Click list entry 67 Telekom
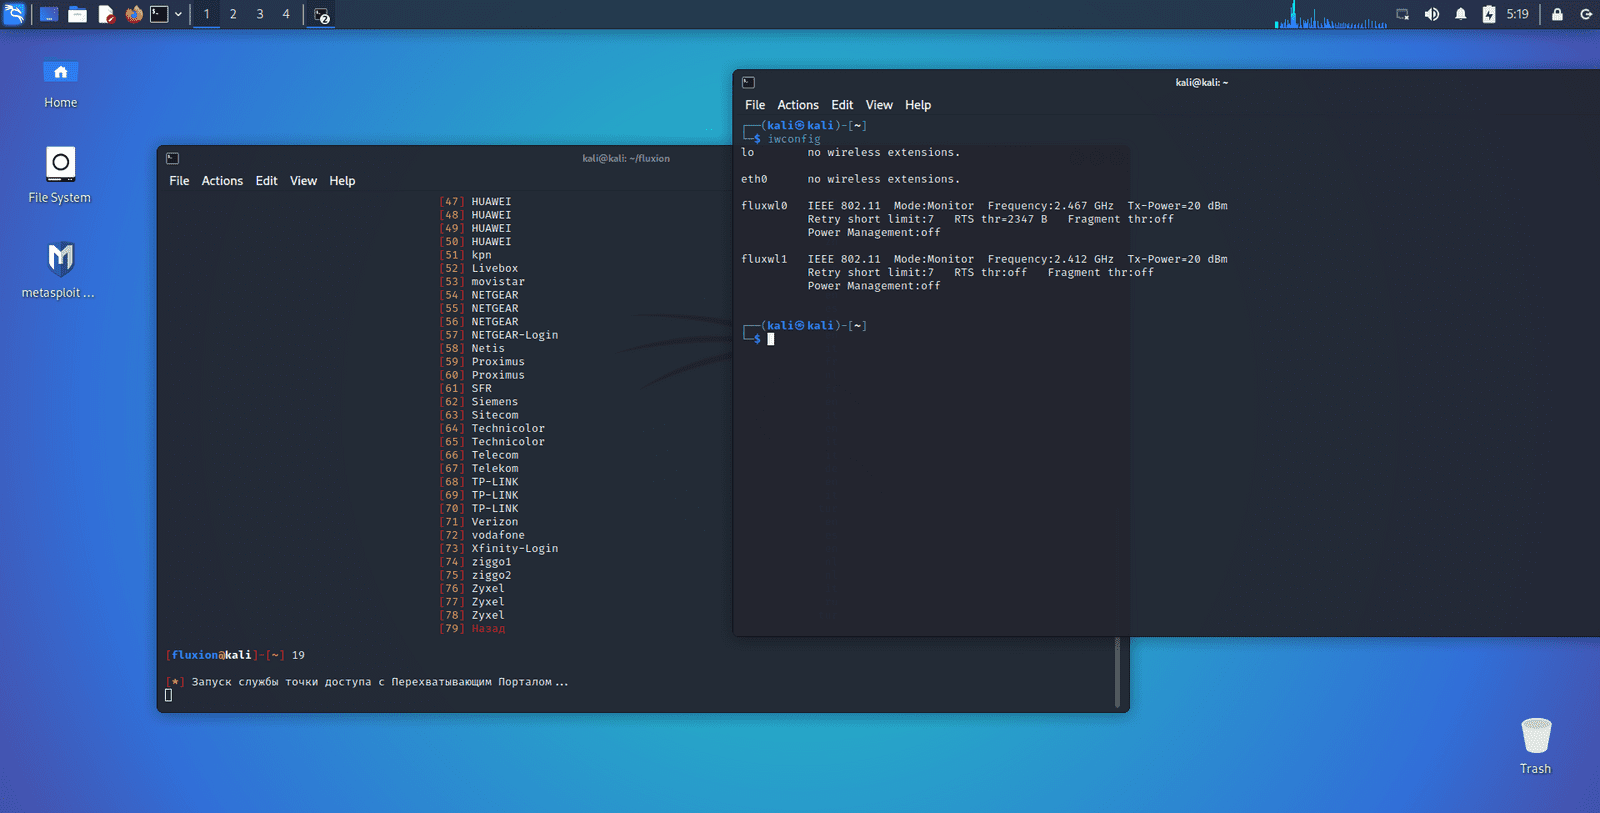The width and height of the screenshot is (1600, 813). [479, 468]
